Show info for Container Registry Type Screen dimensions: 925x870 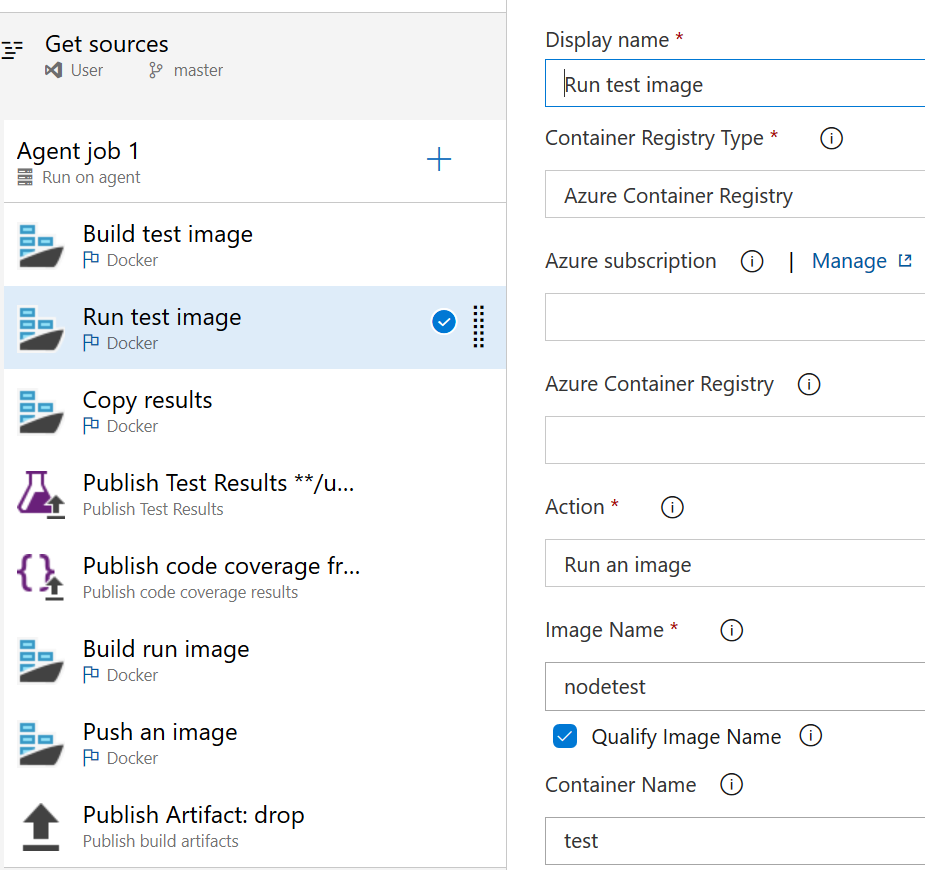[x=831, y=139]
